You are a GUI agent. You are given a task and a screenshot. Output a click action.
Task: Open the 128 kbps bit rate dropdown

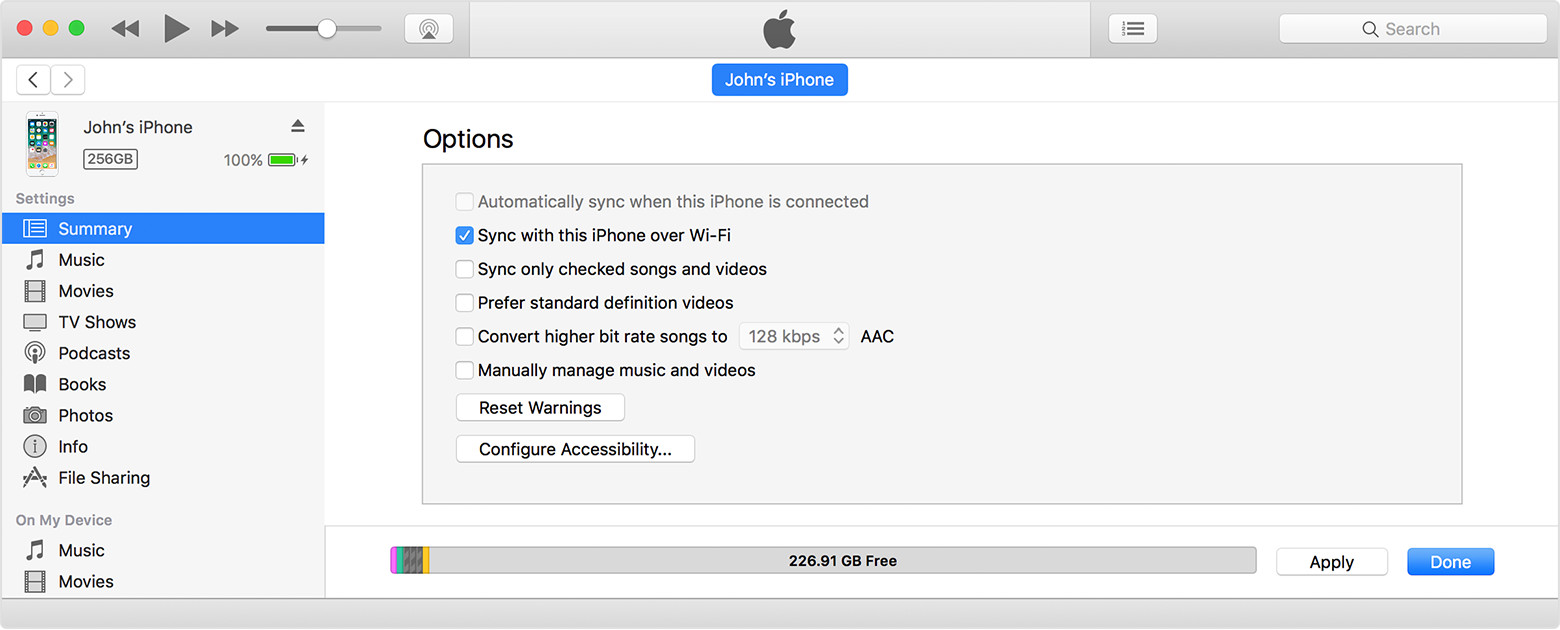click(795, 336)
